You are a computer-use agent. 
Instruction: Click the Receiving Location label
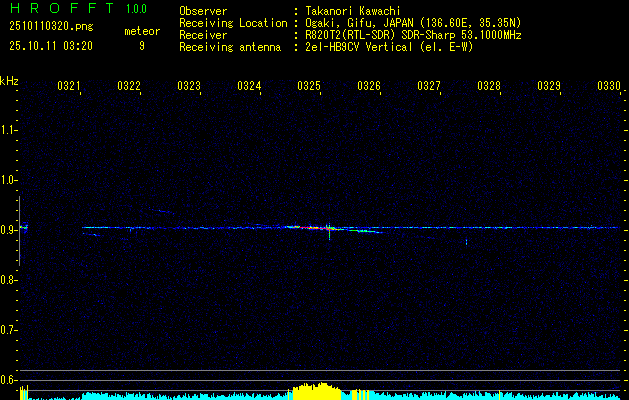click(233, 23)
